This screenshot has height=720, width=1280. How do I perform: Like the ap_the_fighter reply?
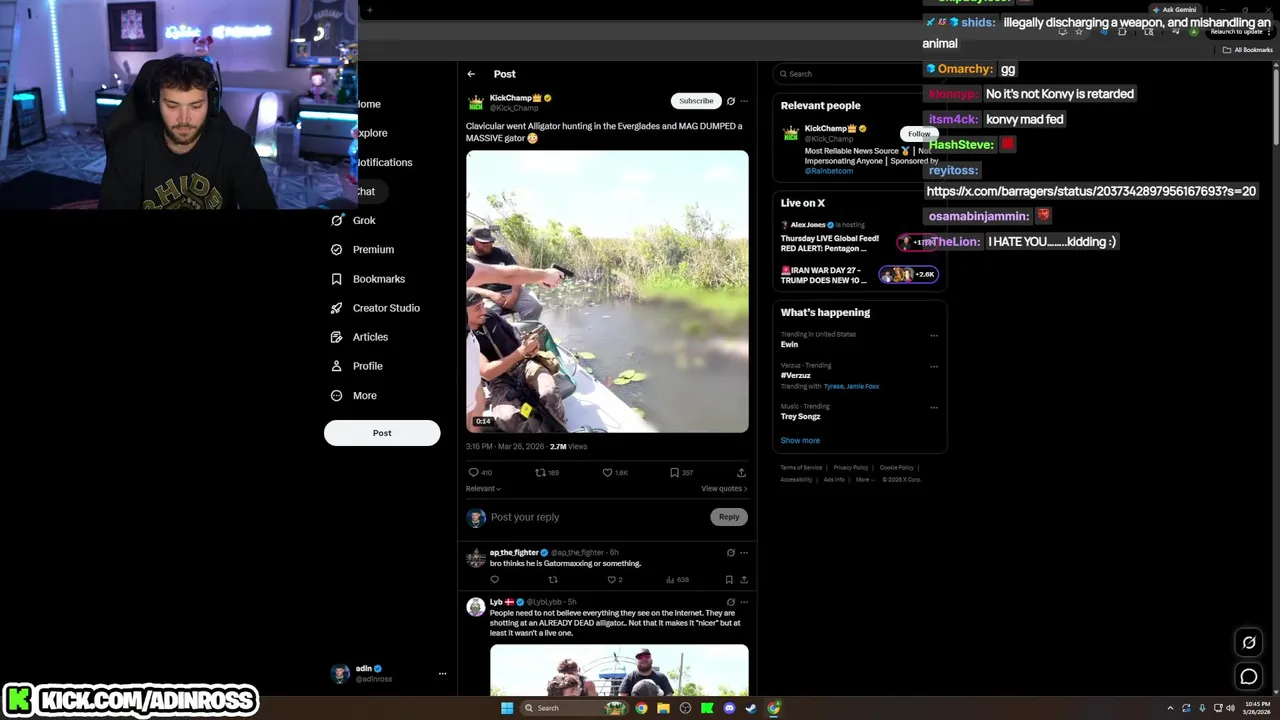coord(611,580)
